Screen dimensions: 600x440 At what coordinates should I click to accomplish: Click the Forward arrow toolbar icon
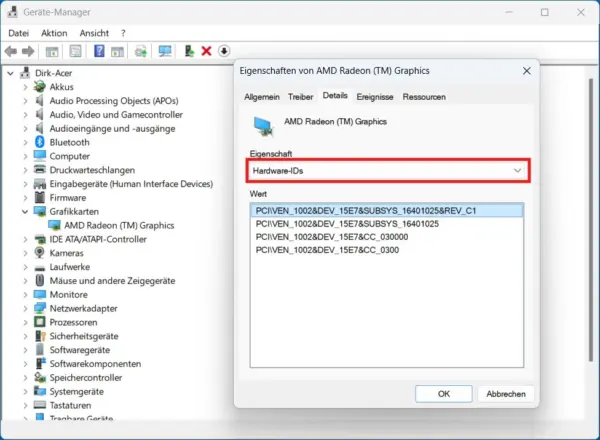pyautogui.click(x=28, y=51)
